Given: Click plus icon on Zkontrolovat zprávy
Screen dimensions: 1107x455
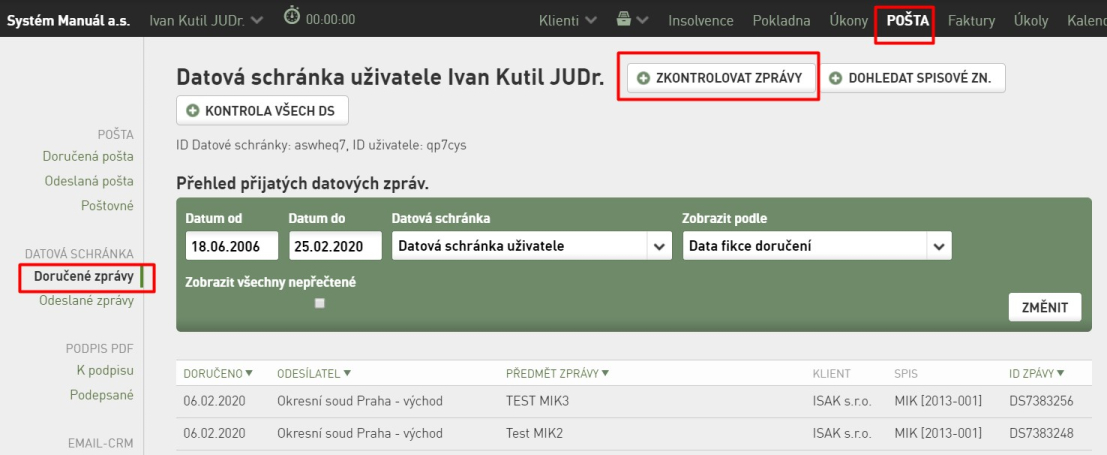Looking at the screenshot, I should click(x=643, y=78).
